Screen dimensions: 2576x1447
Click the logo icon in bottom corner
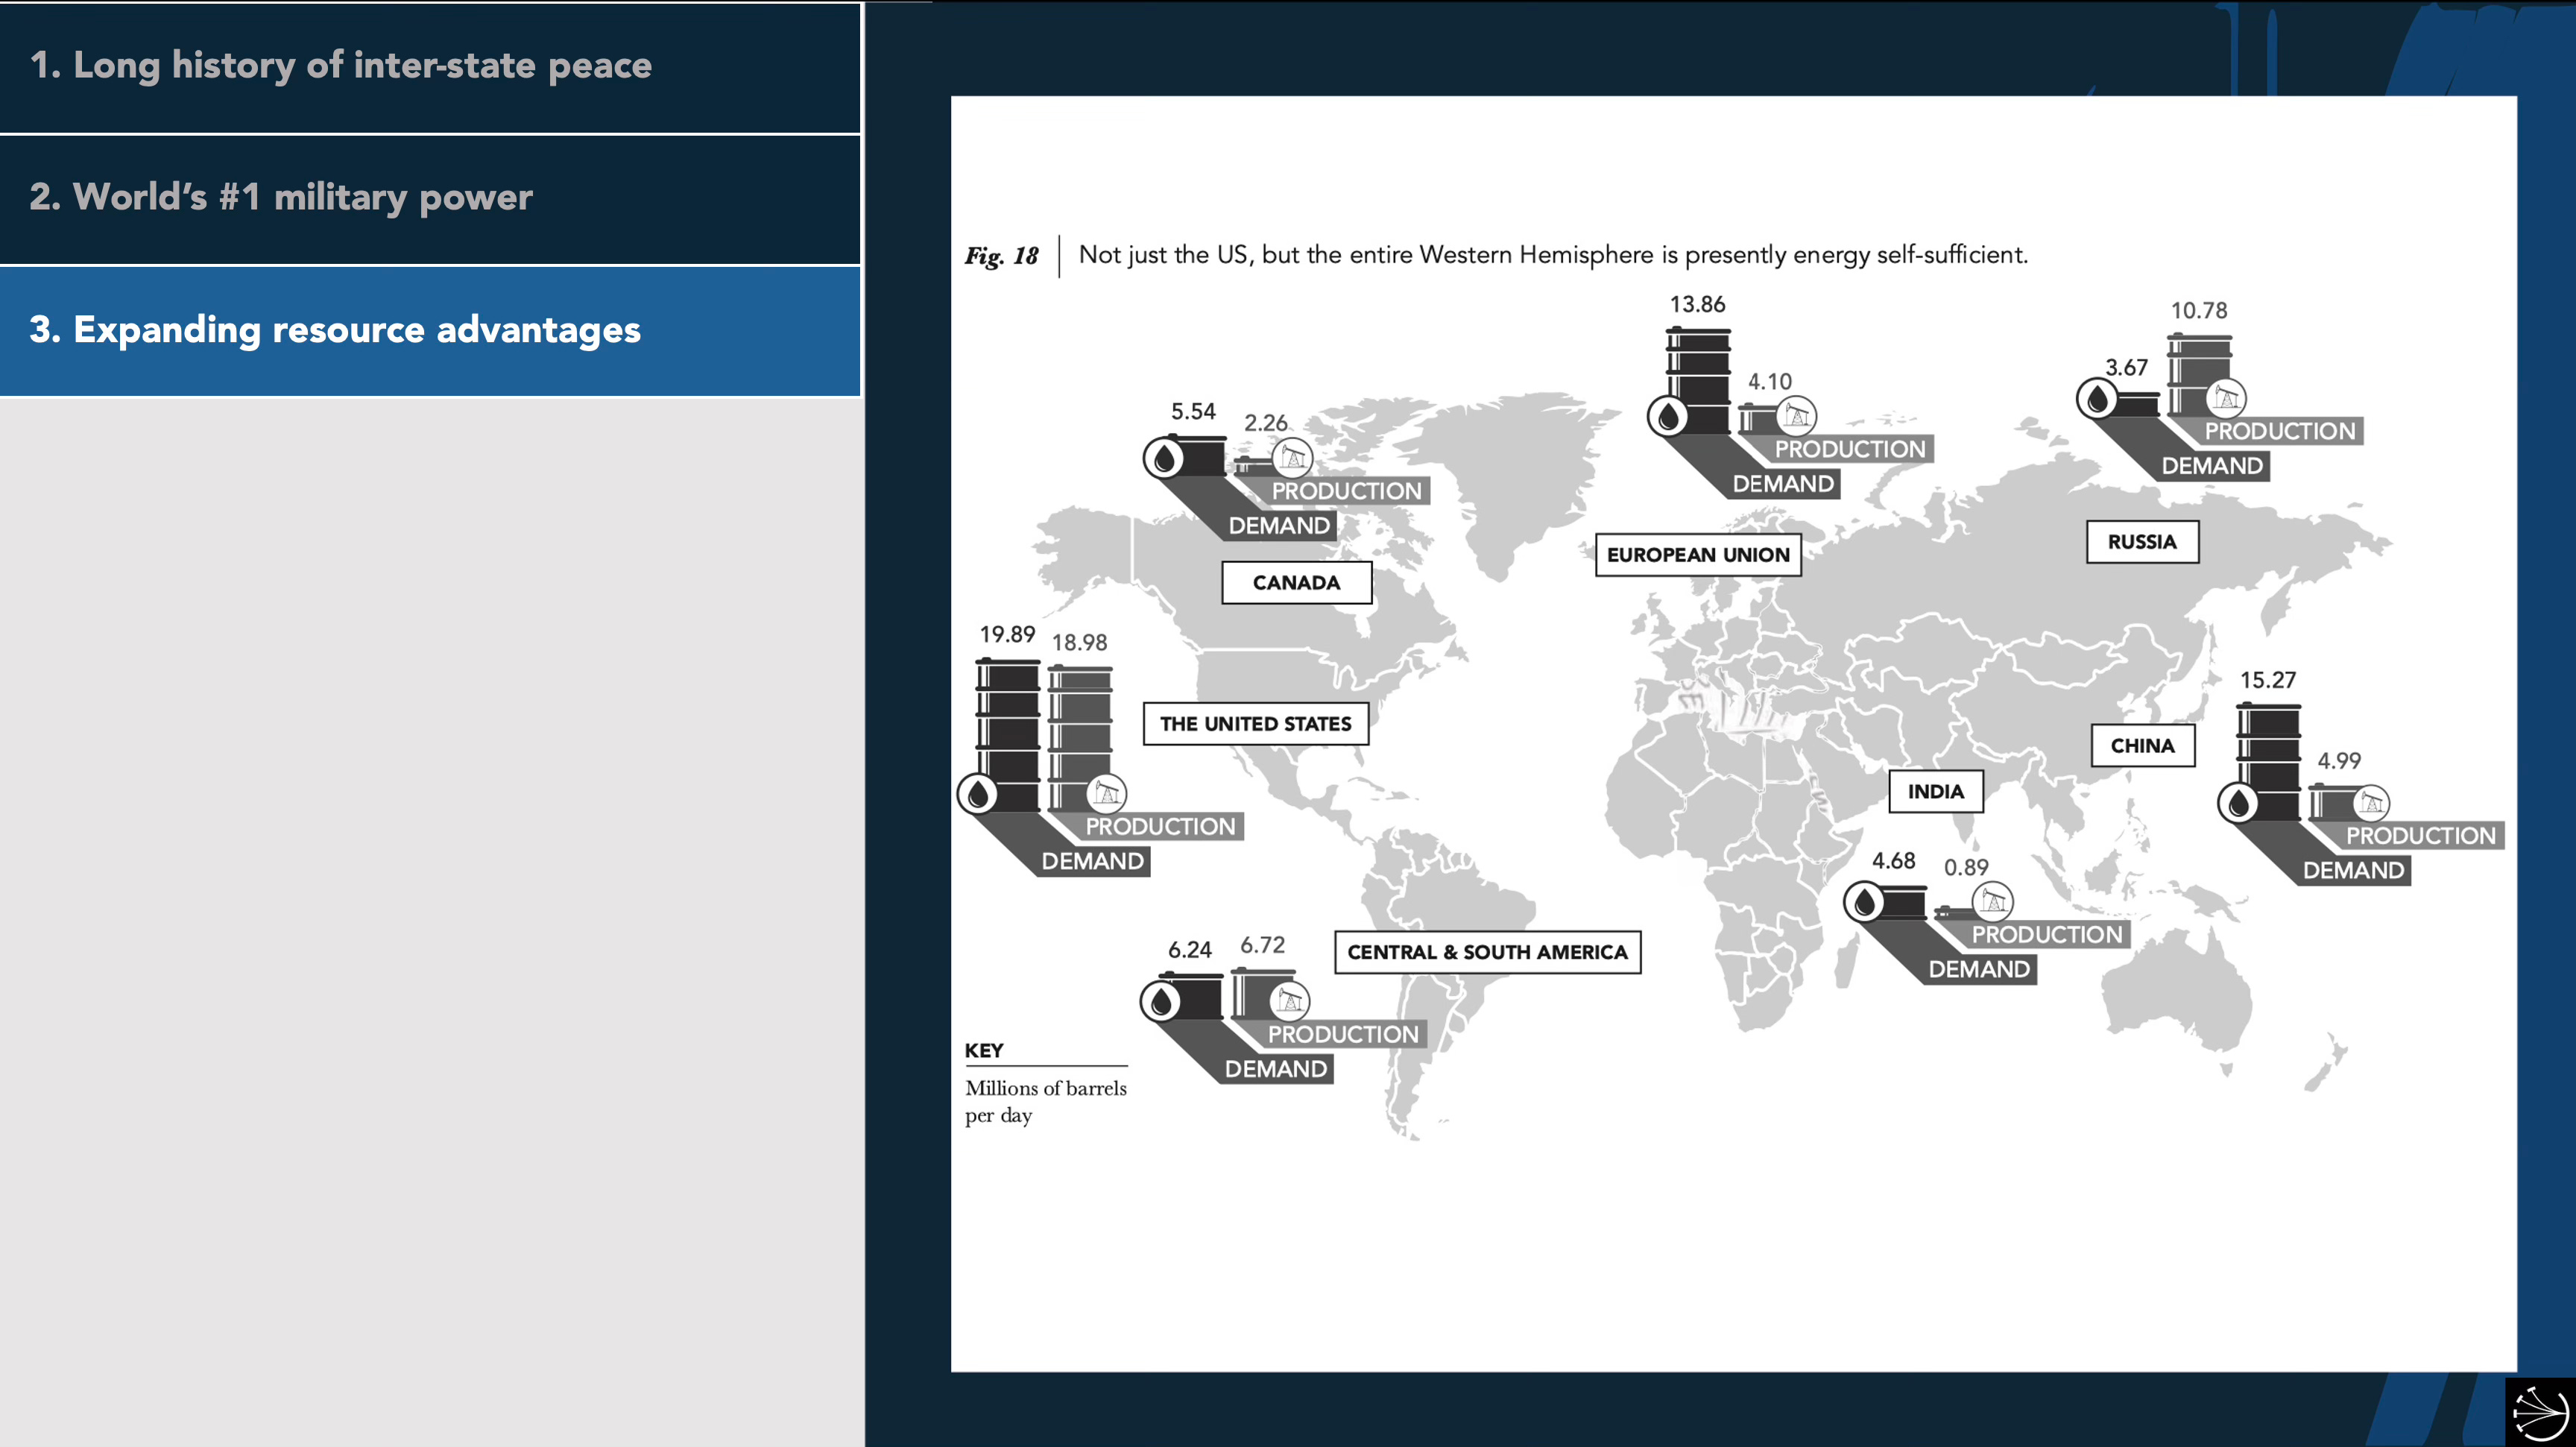pyautogui.click(x=2540, y=1412)
